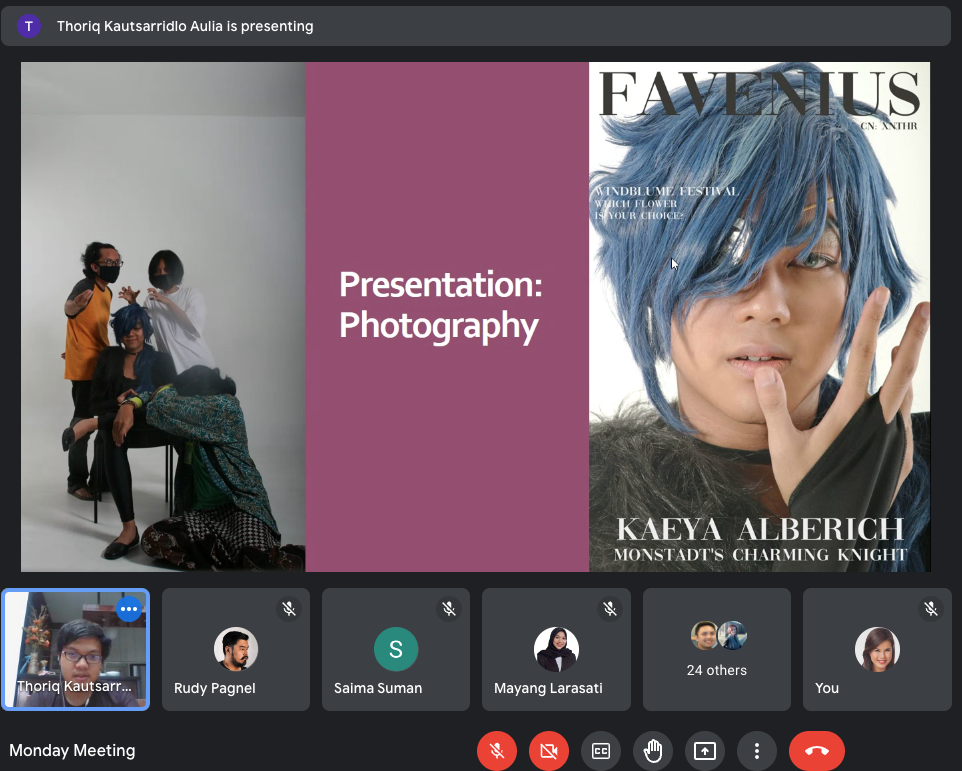This screenshot has height=771, width=962.
Task: Select Rudy Pagnel's participant tile
Action: point(236,650)
